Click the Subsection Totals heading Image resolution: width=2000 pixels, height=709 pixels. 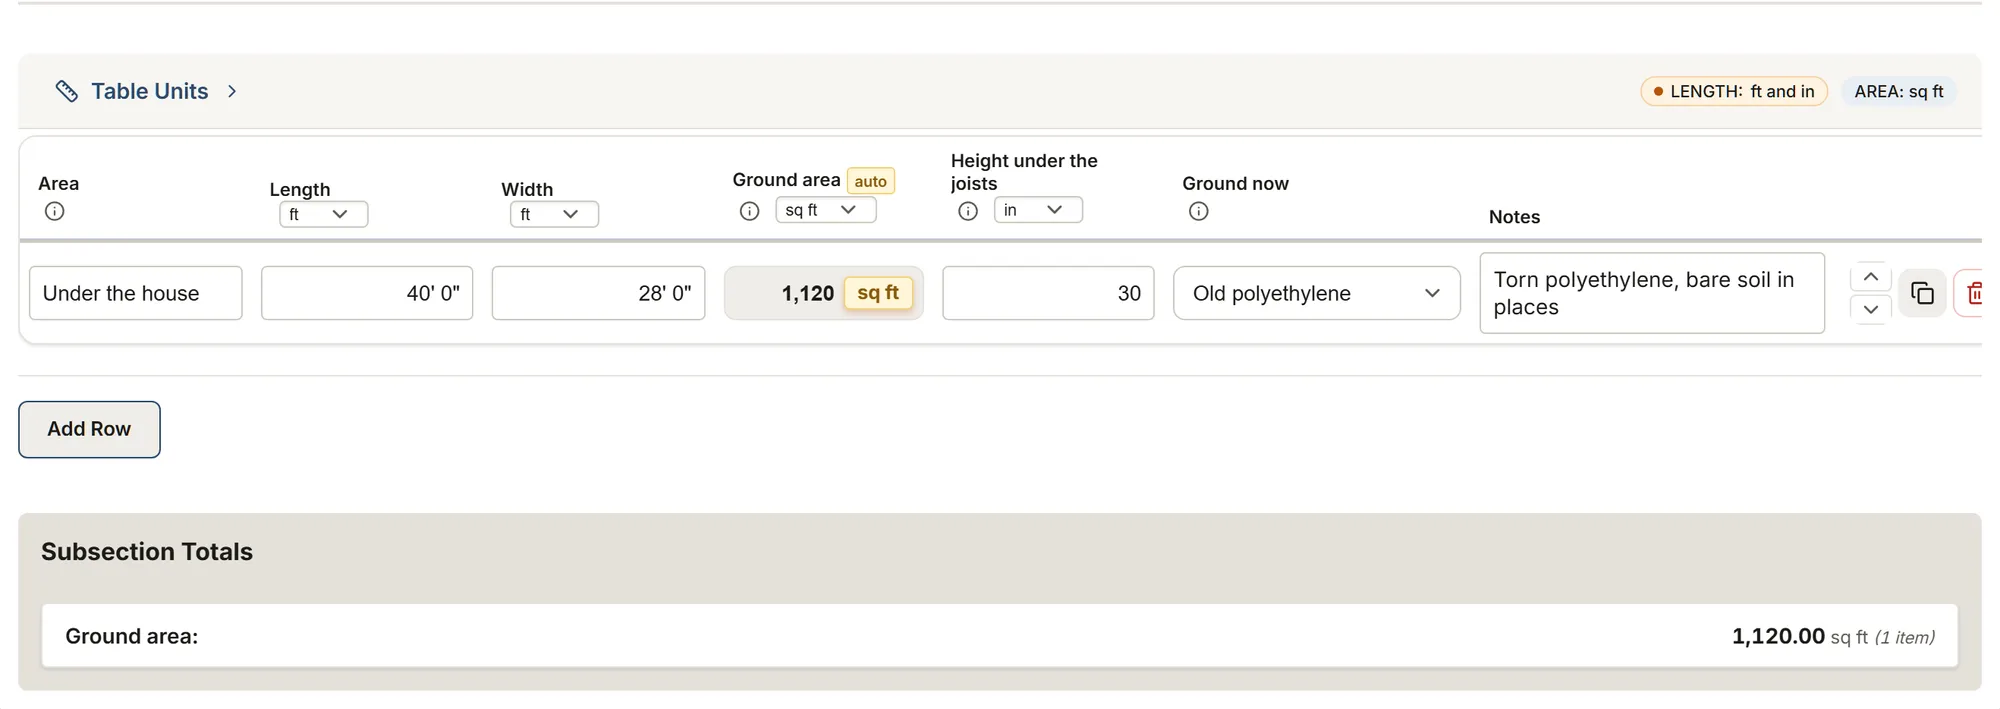click(147, 551)
